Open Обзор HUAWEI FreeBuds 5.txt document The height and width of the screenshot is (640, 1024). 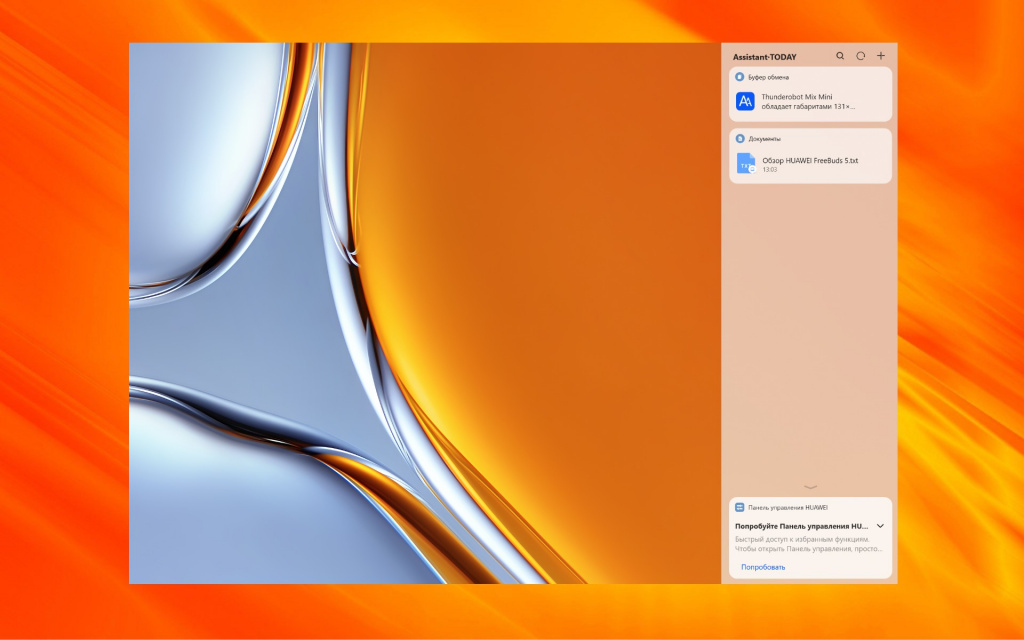pos(810,160)
